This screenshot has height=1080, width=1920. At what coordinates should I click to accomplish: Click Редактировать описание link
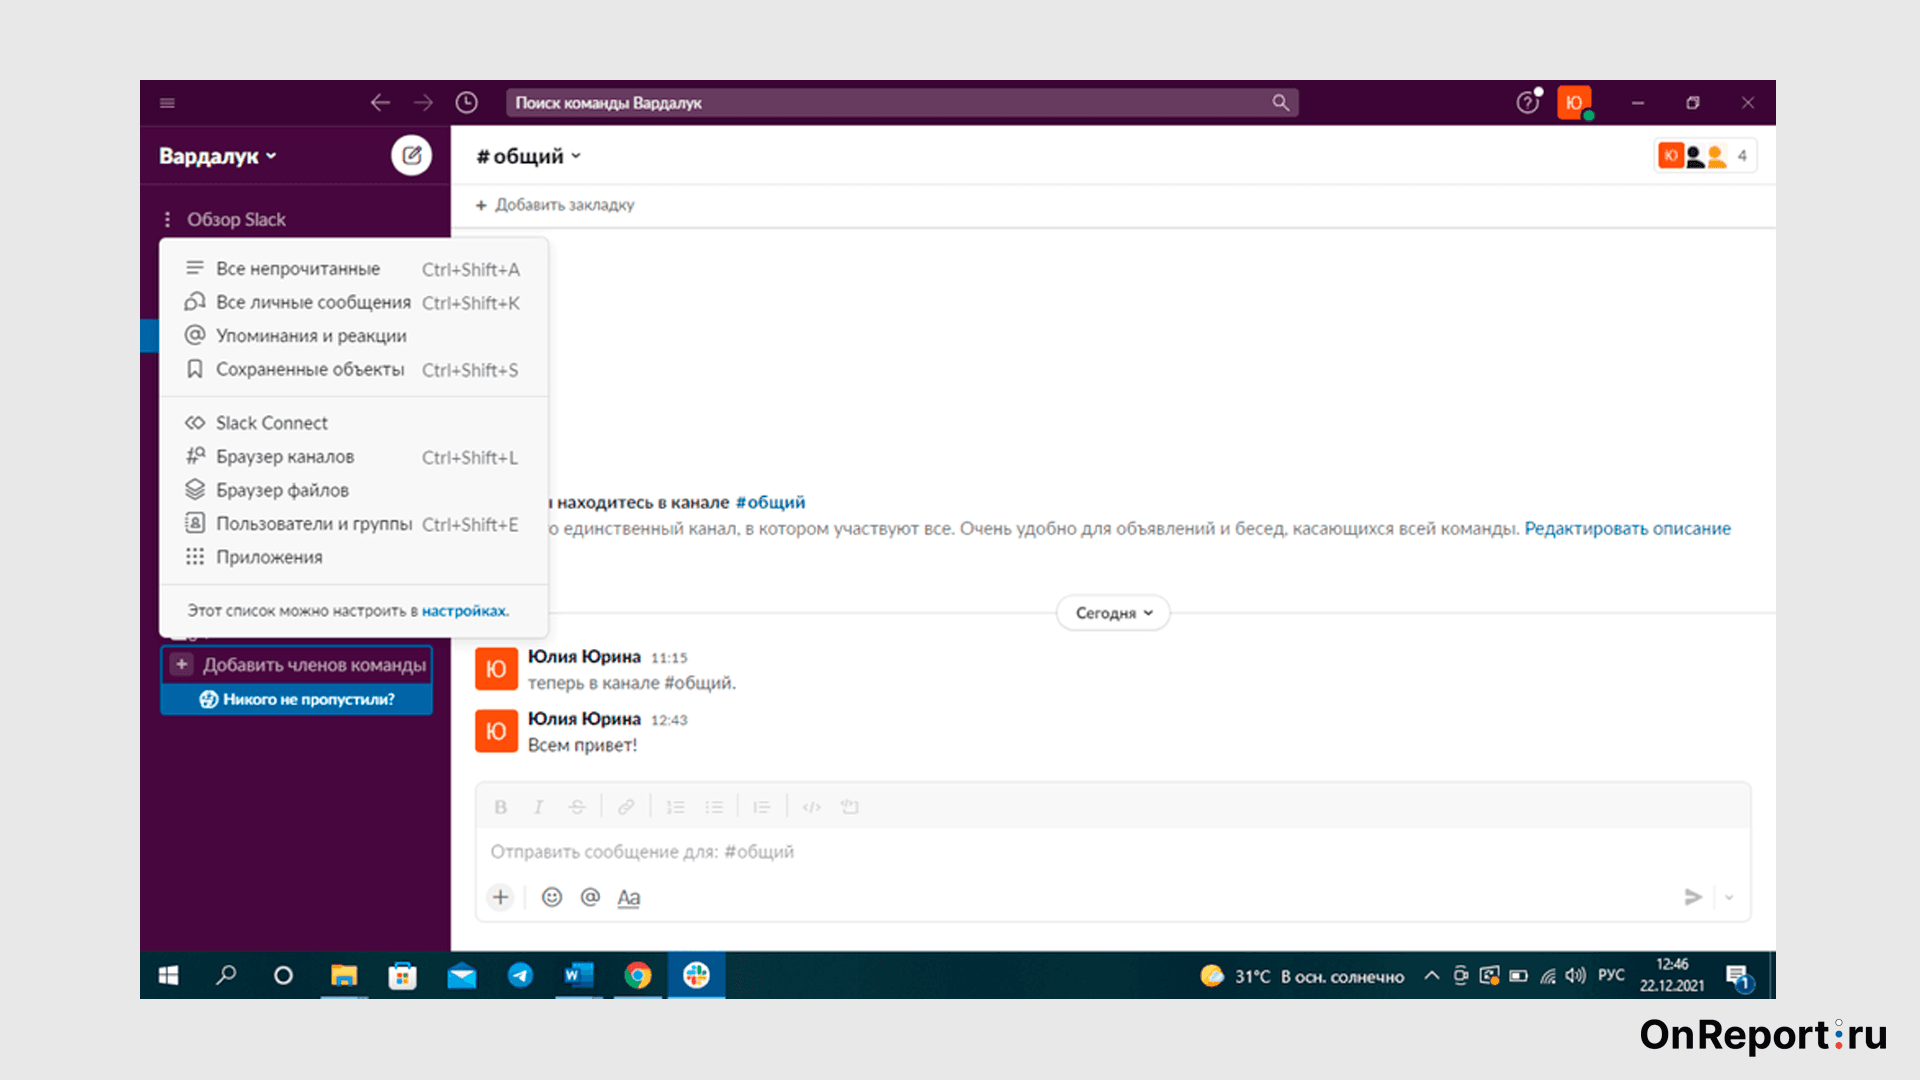tap(1627, 528)
